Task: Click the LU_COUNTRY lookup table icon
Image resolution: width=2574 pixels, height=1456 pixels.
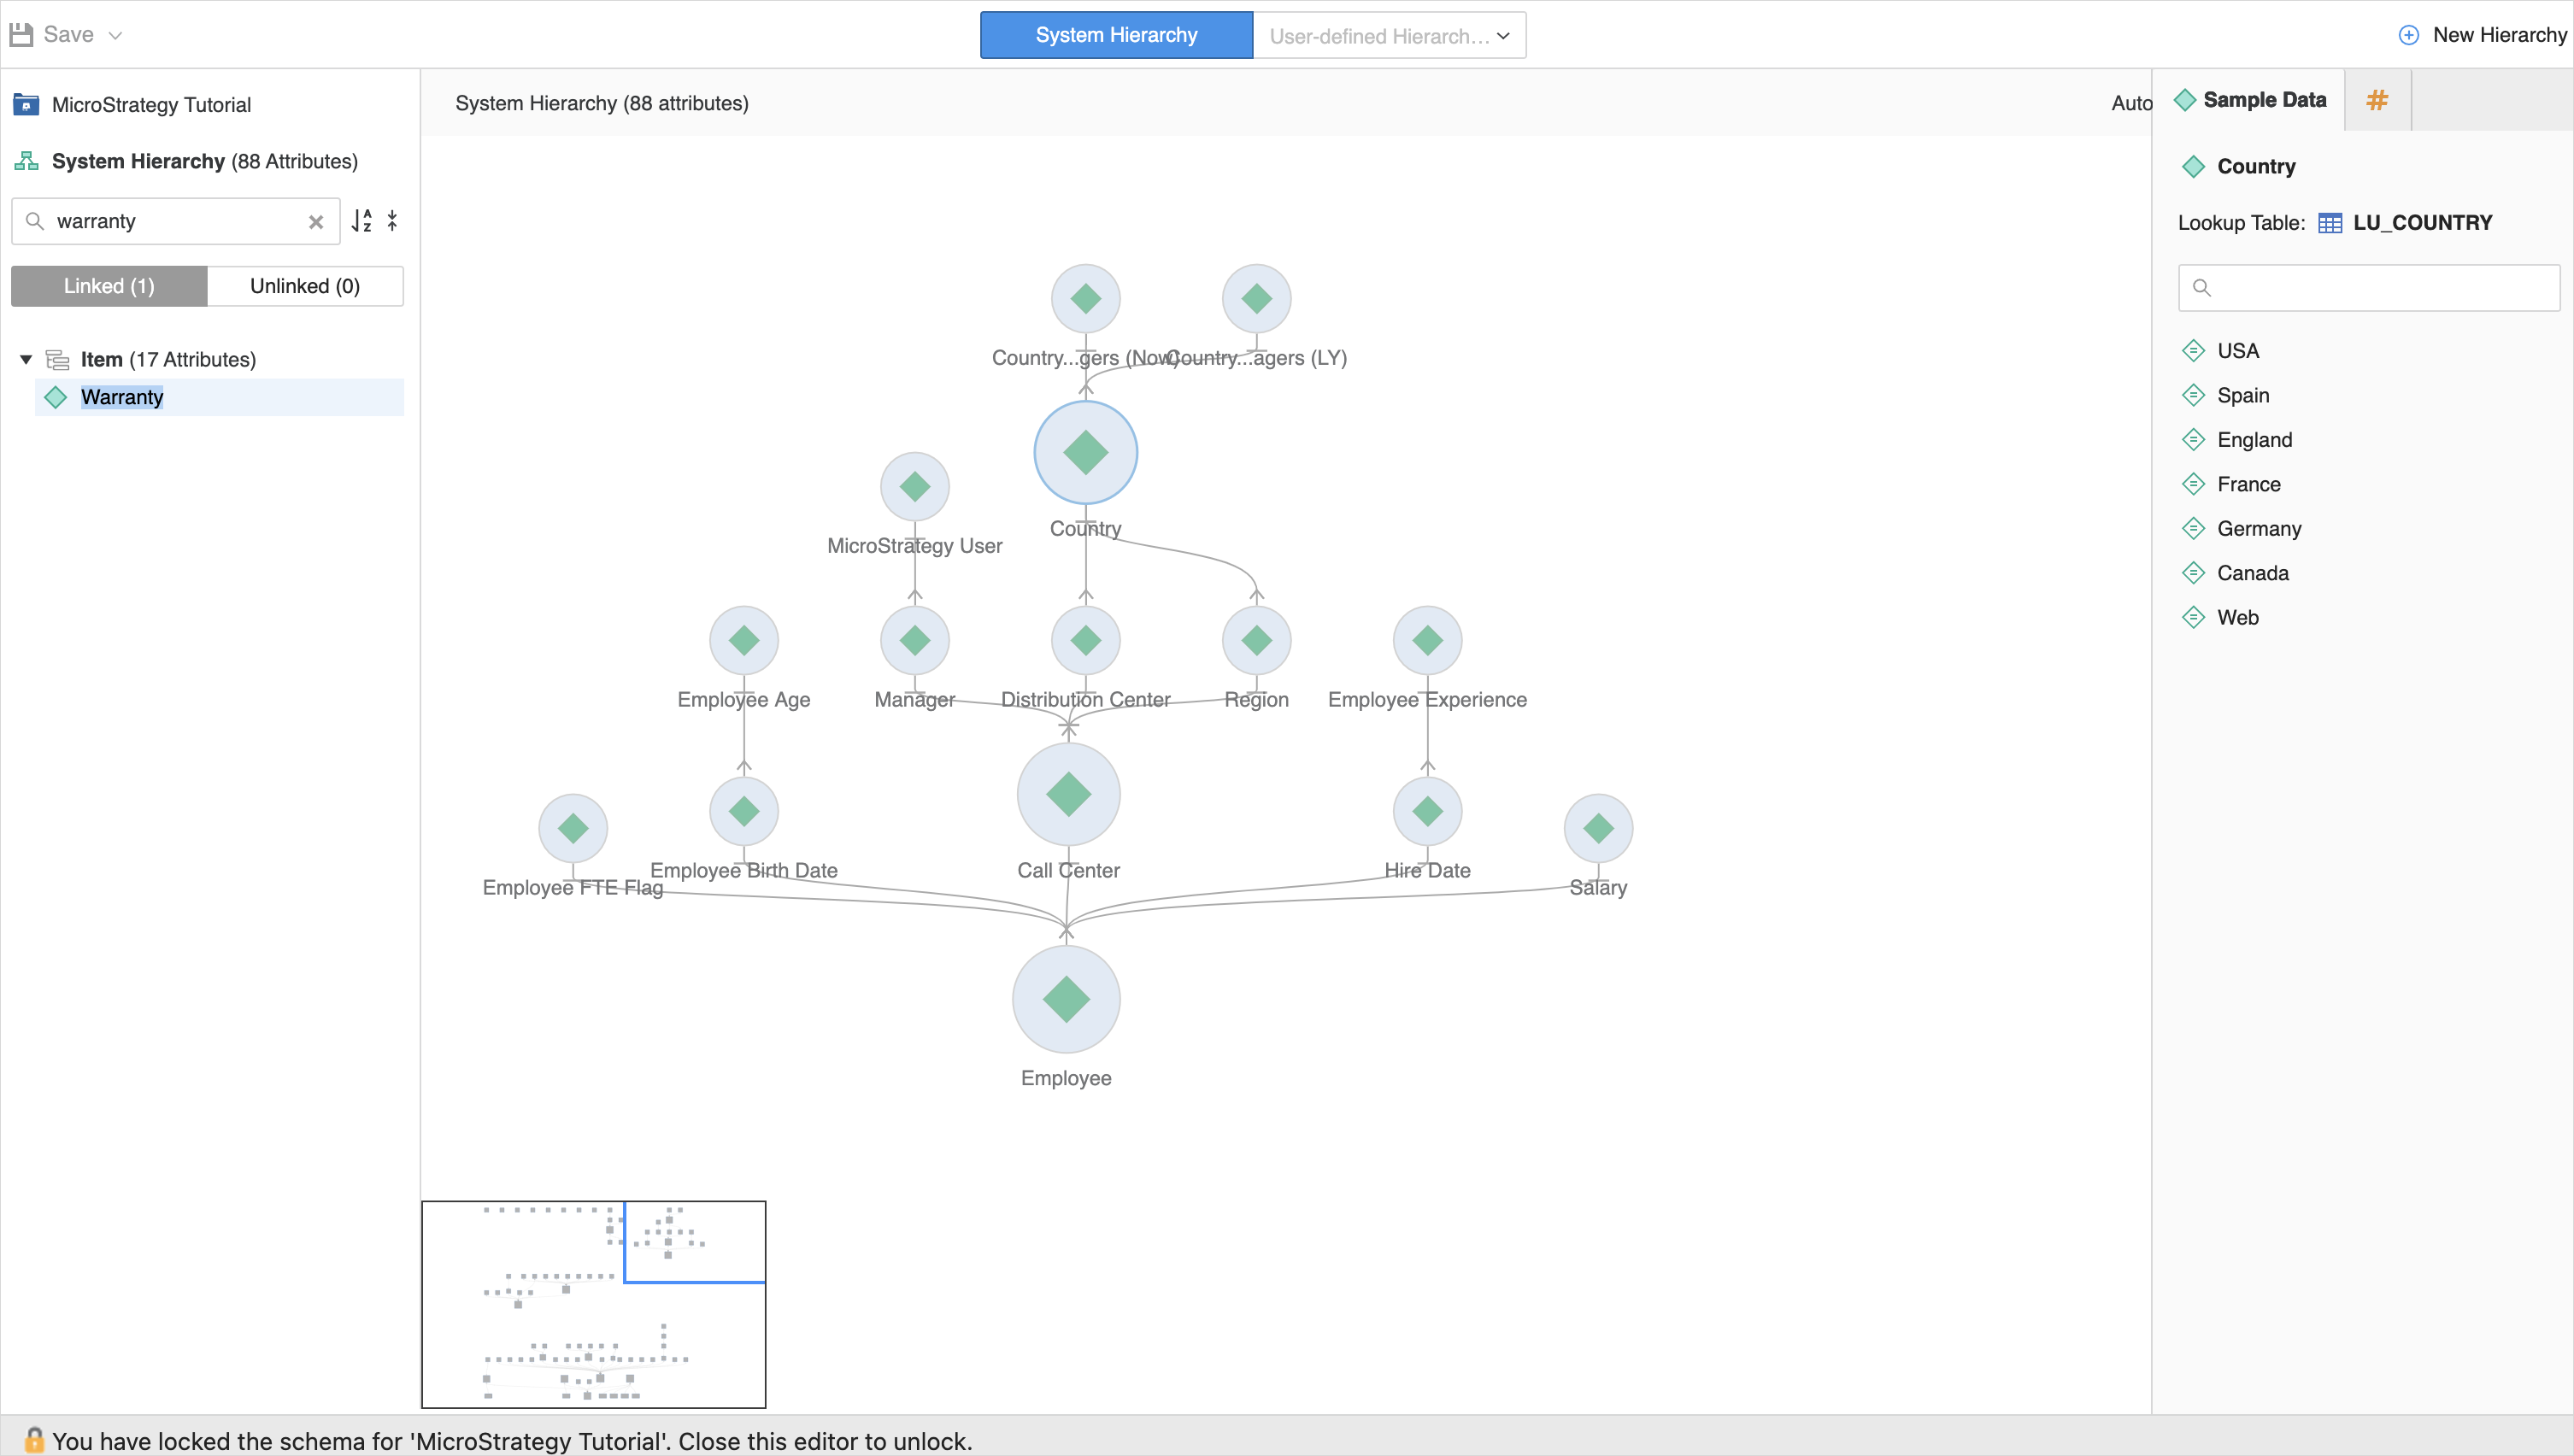Action: (2329, 223)
